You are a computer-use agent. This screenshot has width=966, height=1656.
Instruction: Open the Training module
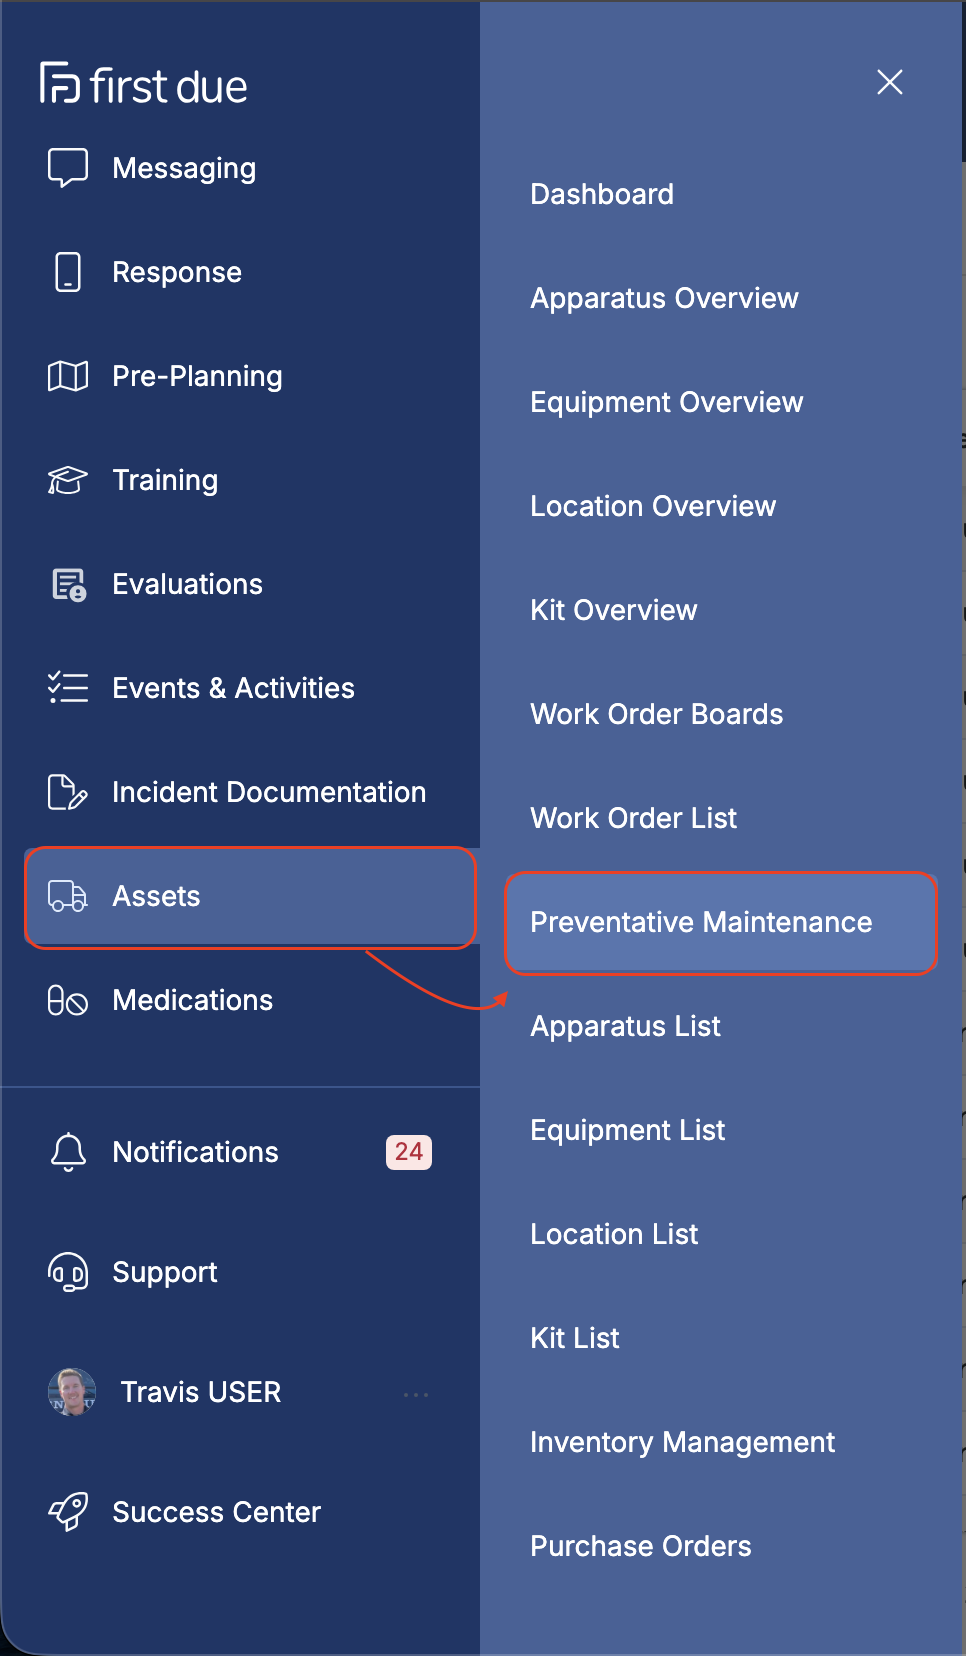(x=165, y=480)
